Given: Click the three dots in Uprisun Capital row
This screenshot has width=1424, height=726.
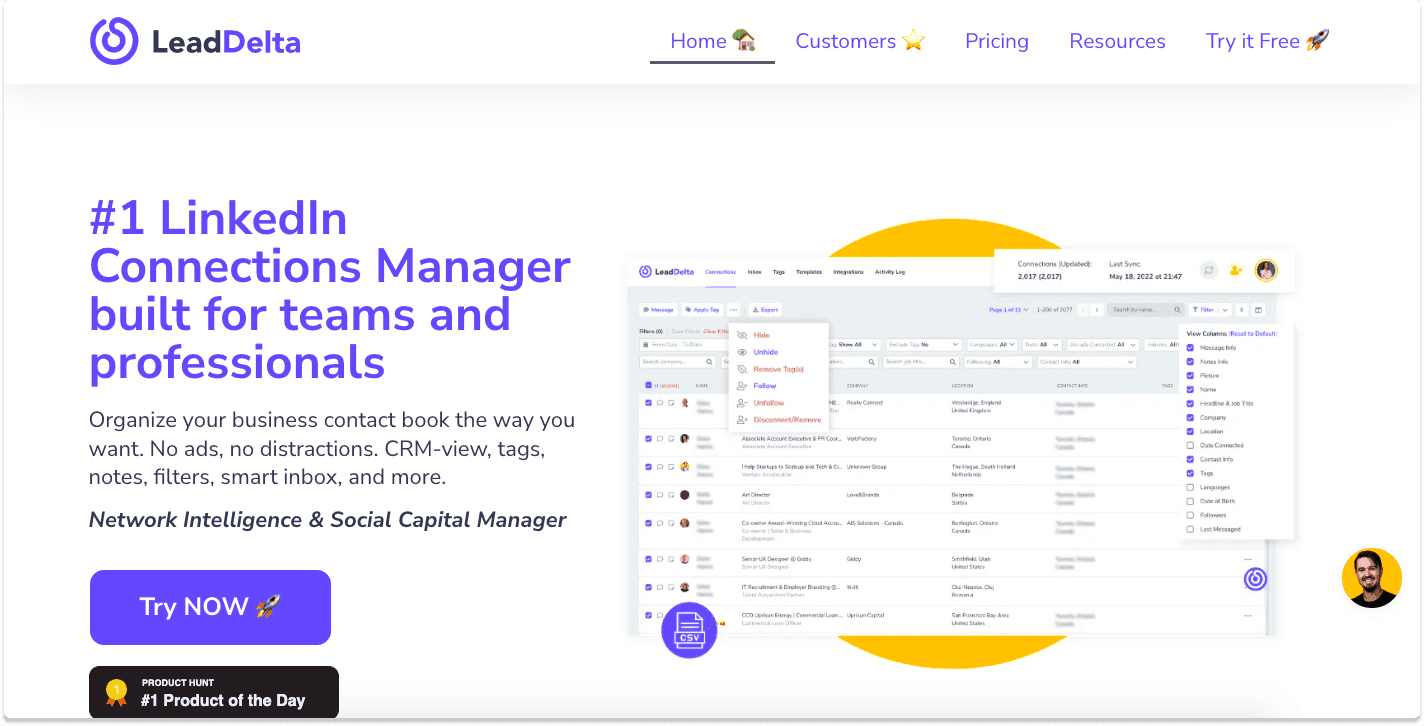Looking at the screenshot, I should pyautogui.click(x=1248, y=615).
